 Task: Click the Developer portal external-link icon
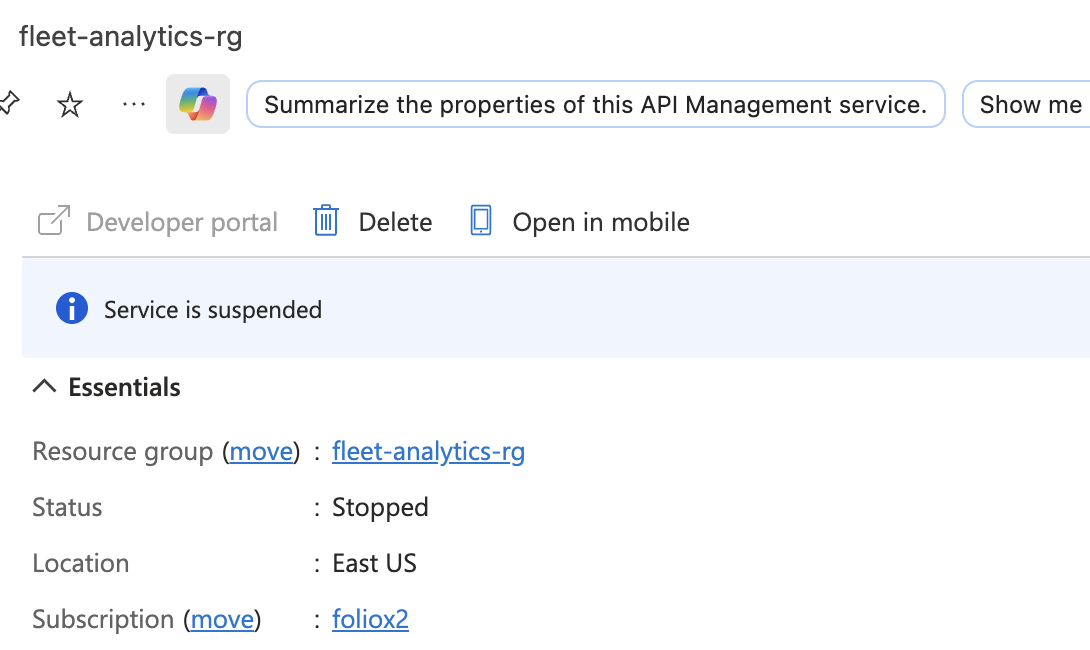(54, 221)
